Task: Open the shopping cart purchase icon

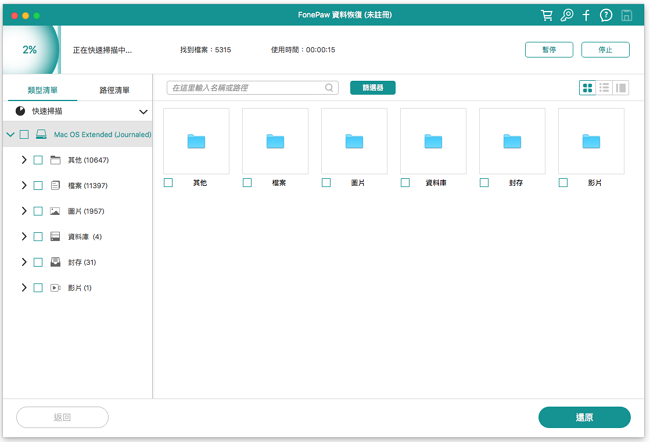Action: tap(547, 15)
